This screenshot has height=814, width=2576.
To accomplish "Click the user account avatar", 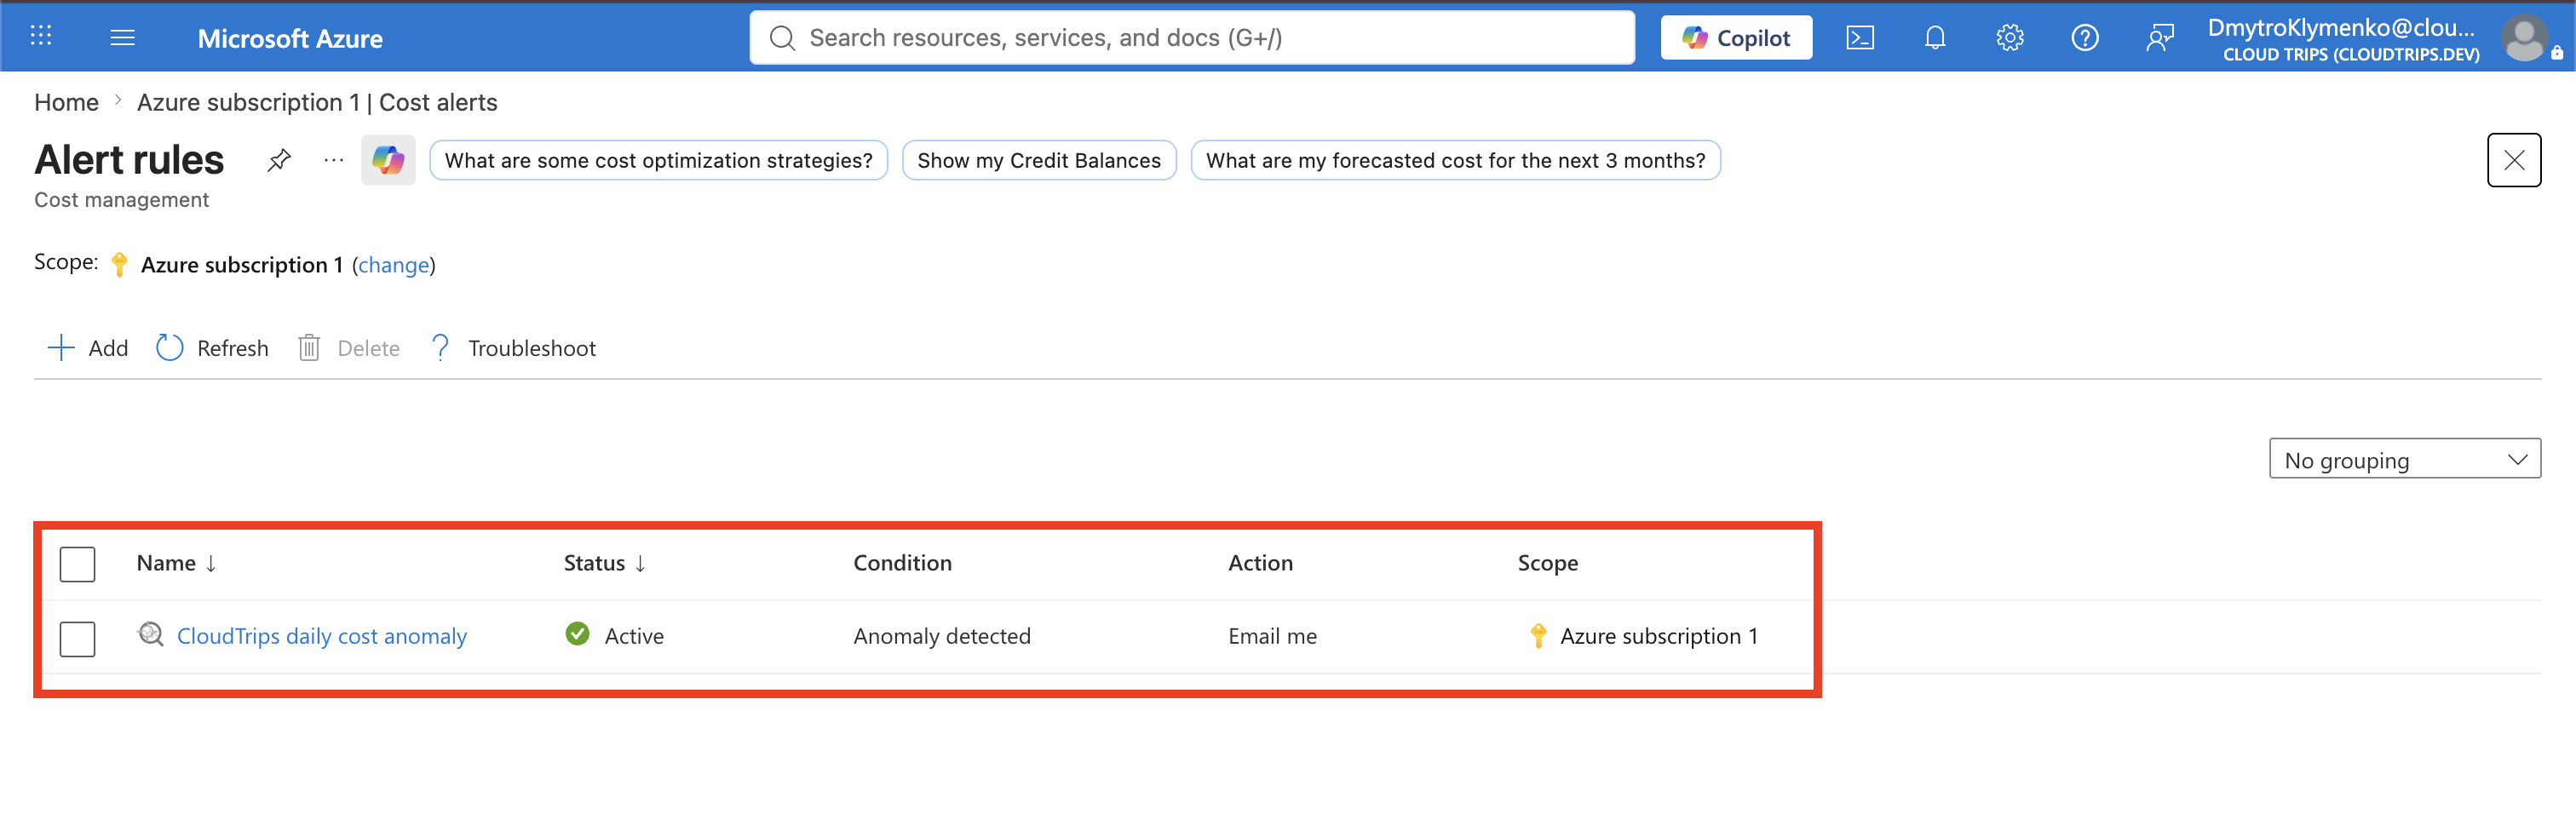I will click(2524, 39).
